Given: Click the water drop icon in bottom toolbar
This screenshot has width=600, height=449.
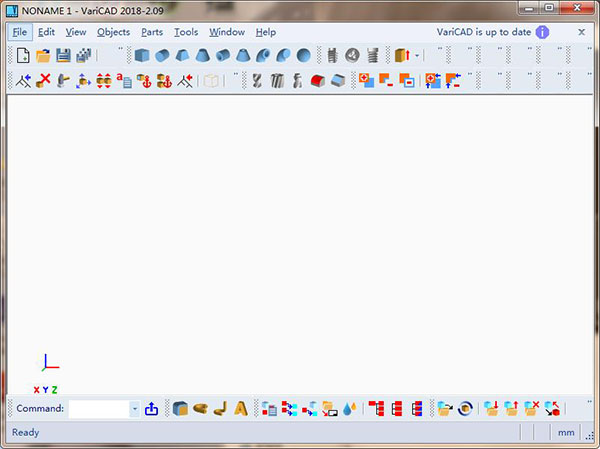Looking at the screenshot, I should coord(349,408).
